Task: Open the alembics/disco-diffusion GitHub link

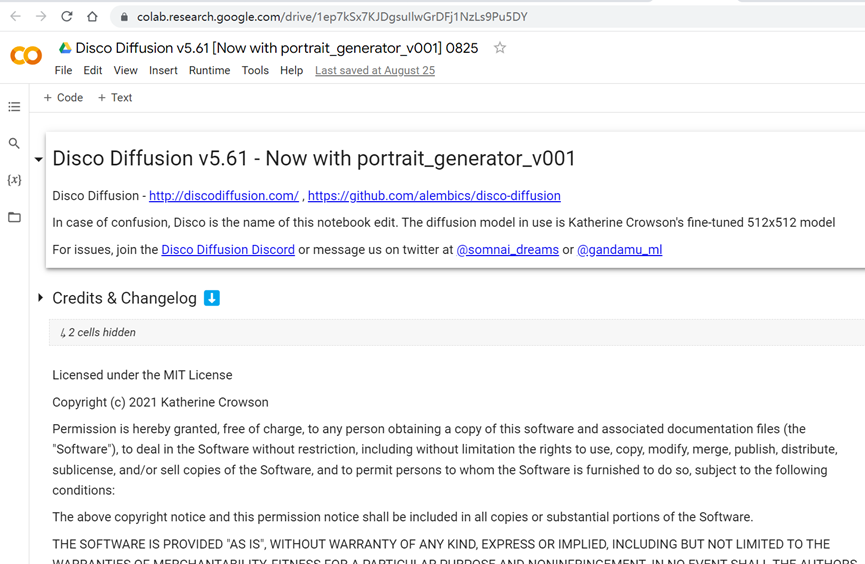Action: coord(434,196)
